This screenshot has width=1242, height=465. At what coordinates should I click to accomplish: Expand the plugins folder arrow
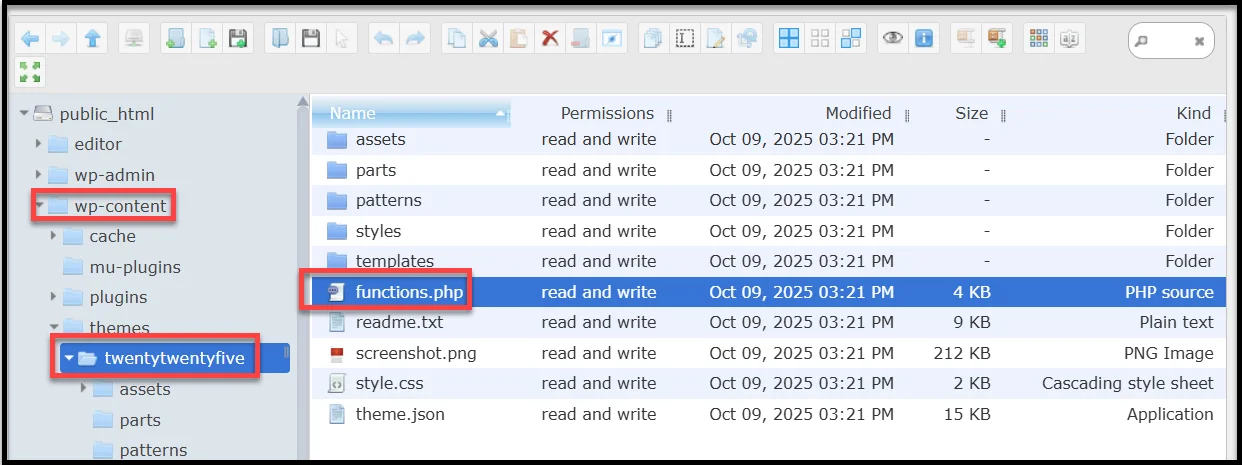click(53, 297)
